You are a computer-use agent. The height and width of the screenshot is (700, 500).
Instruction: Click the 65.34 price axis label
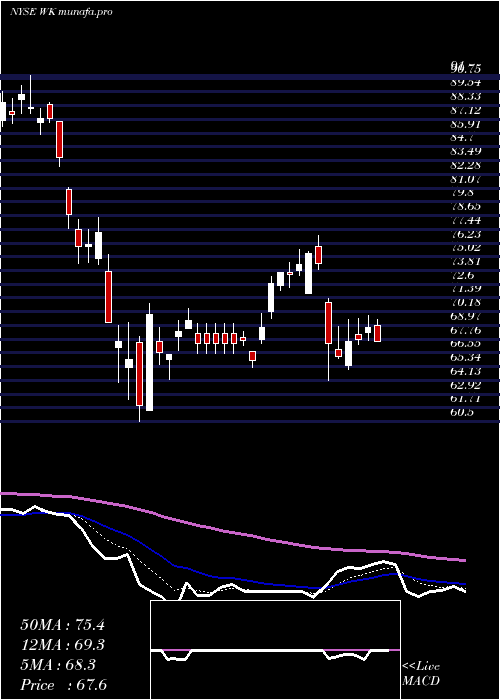(466, 358)
